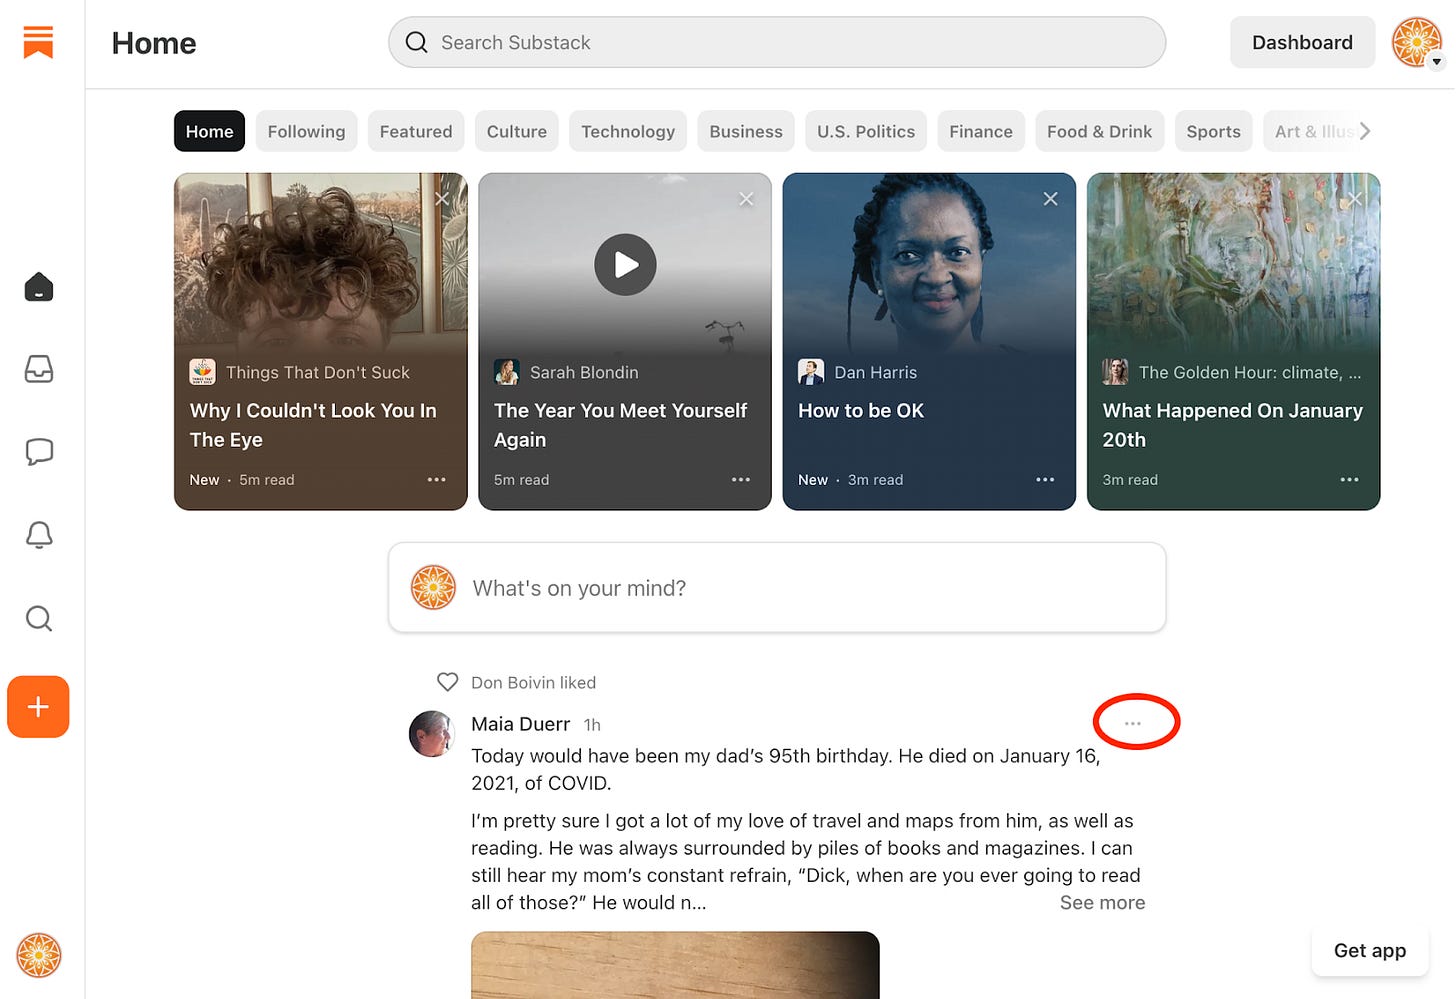Select the Home tab
Screen dimensions: 1456x999
pyautogui.click(x=209, y=131)
